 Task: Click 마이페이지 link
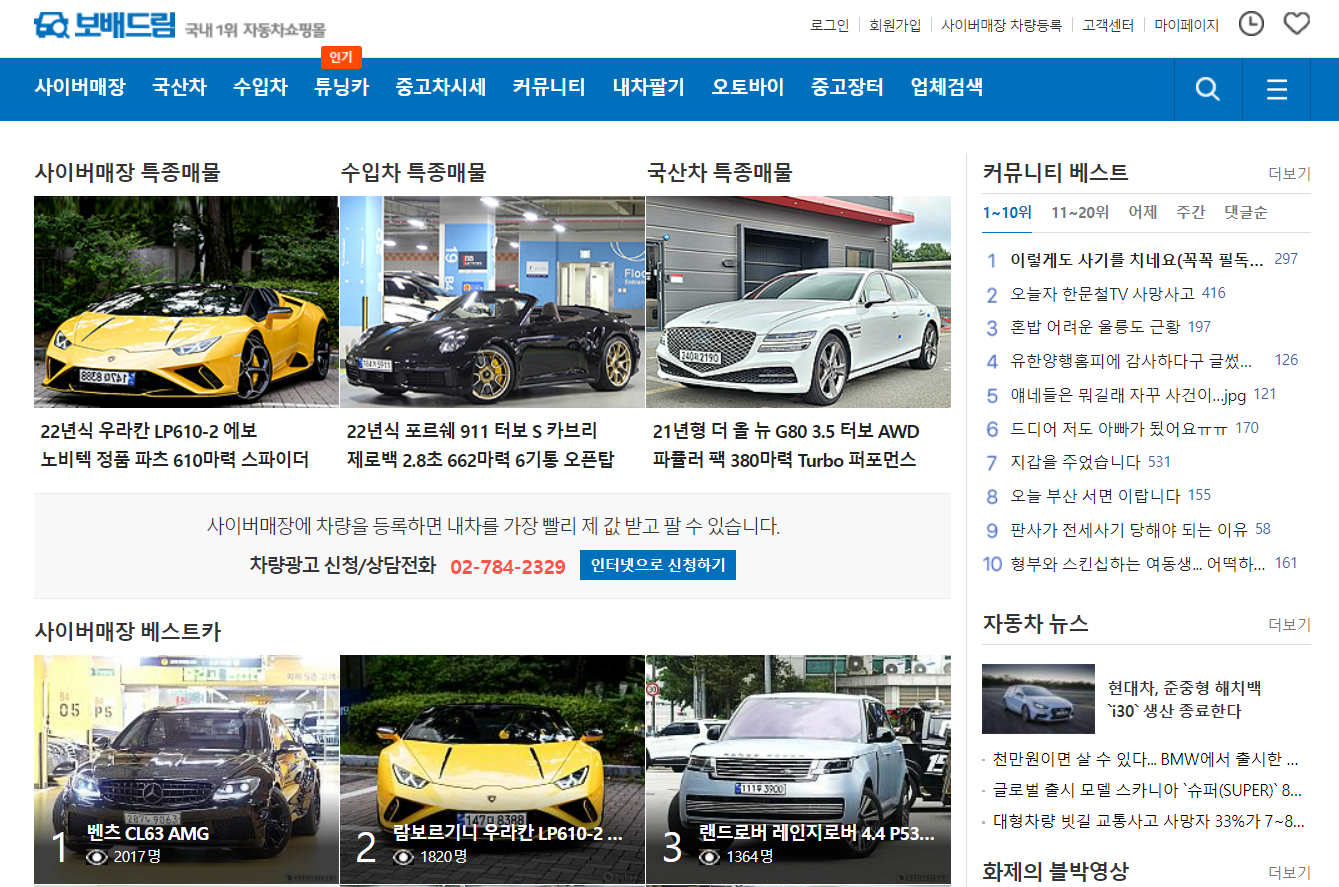click(1187, 25)
